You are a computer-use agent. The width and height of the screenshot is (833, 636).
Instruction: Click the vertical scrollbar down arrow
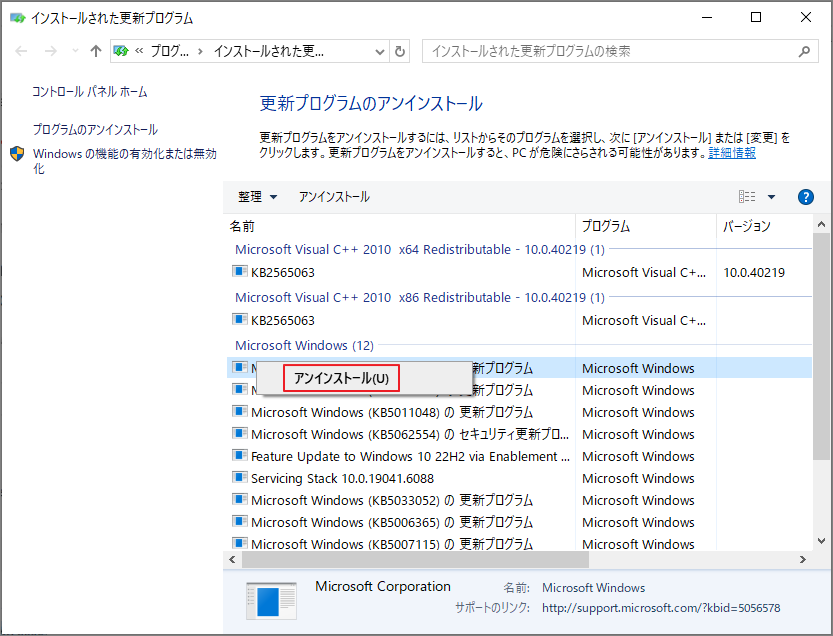pyautogui.click(x=821, y=541)
